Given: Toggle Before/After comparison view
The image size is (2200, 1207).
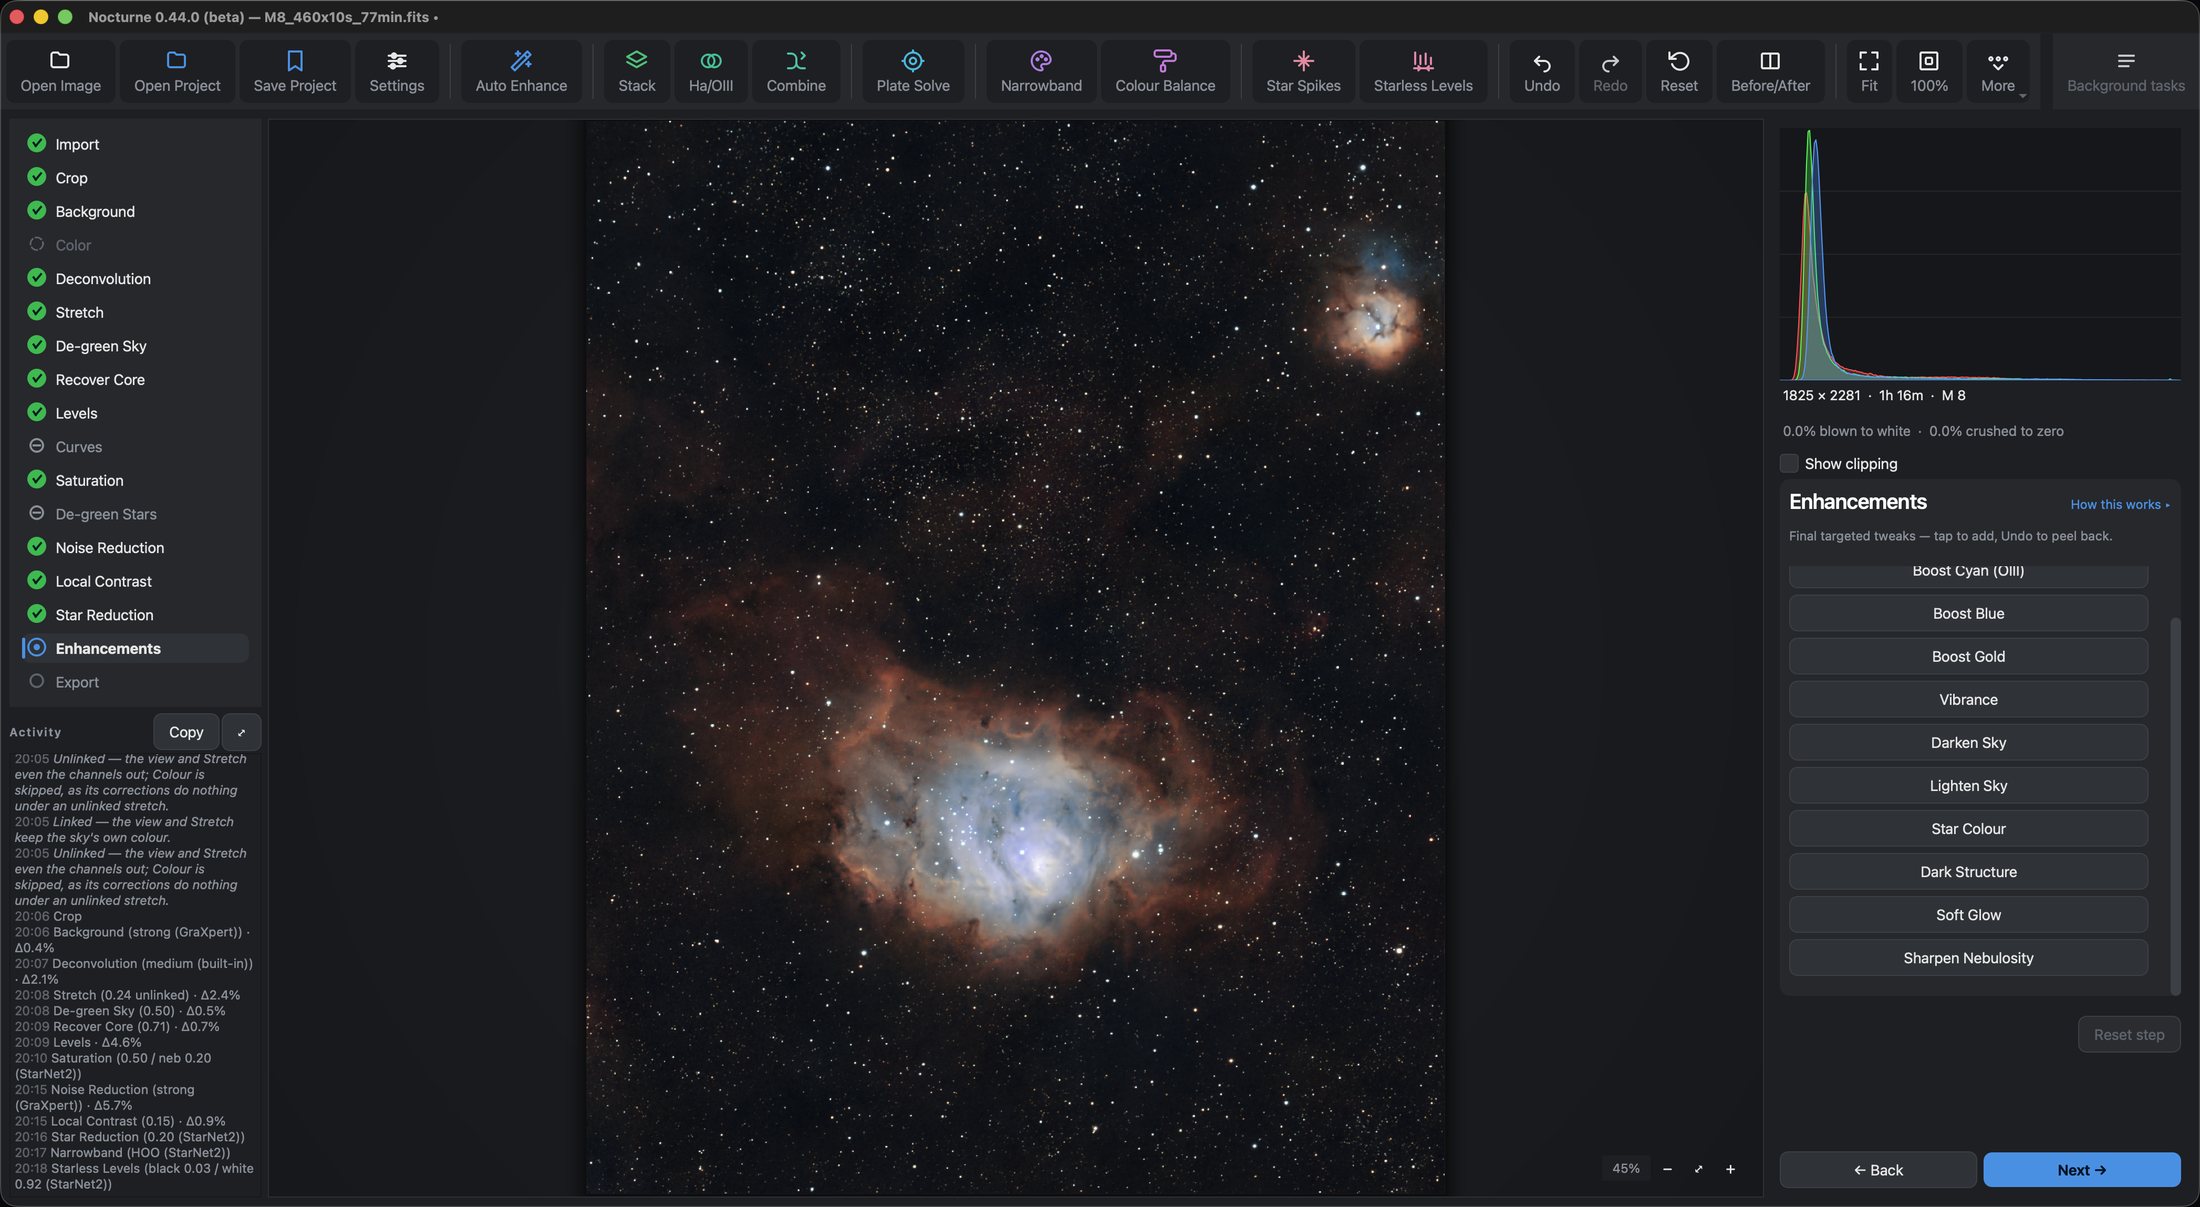Looking at the screenshot, I should coord(1770,71).
